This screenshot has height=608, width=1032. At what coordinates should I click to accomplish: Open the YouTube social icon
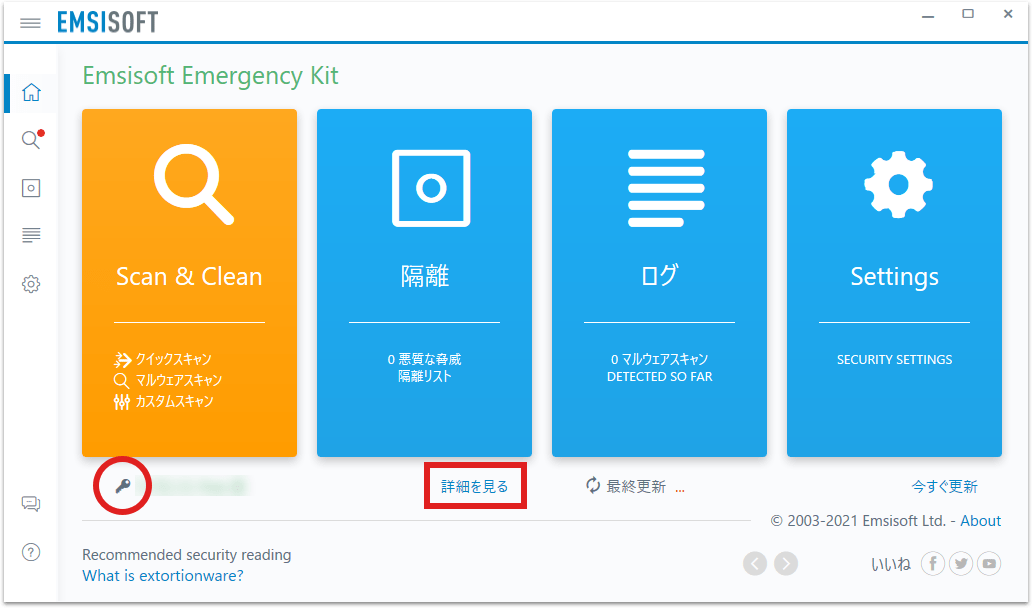click(x=989, y=564)
